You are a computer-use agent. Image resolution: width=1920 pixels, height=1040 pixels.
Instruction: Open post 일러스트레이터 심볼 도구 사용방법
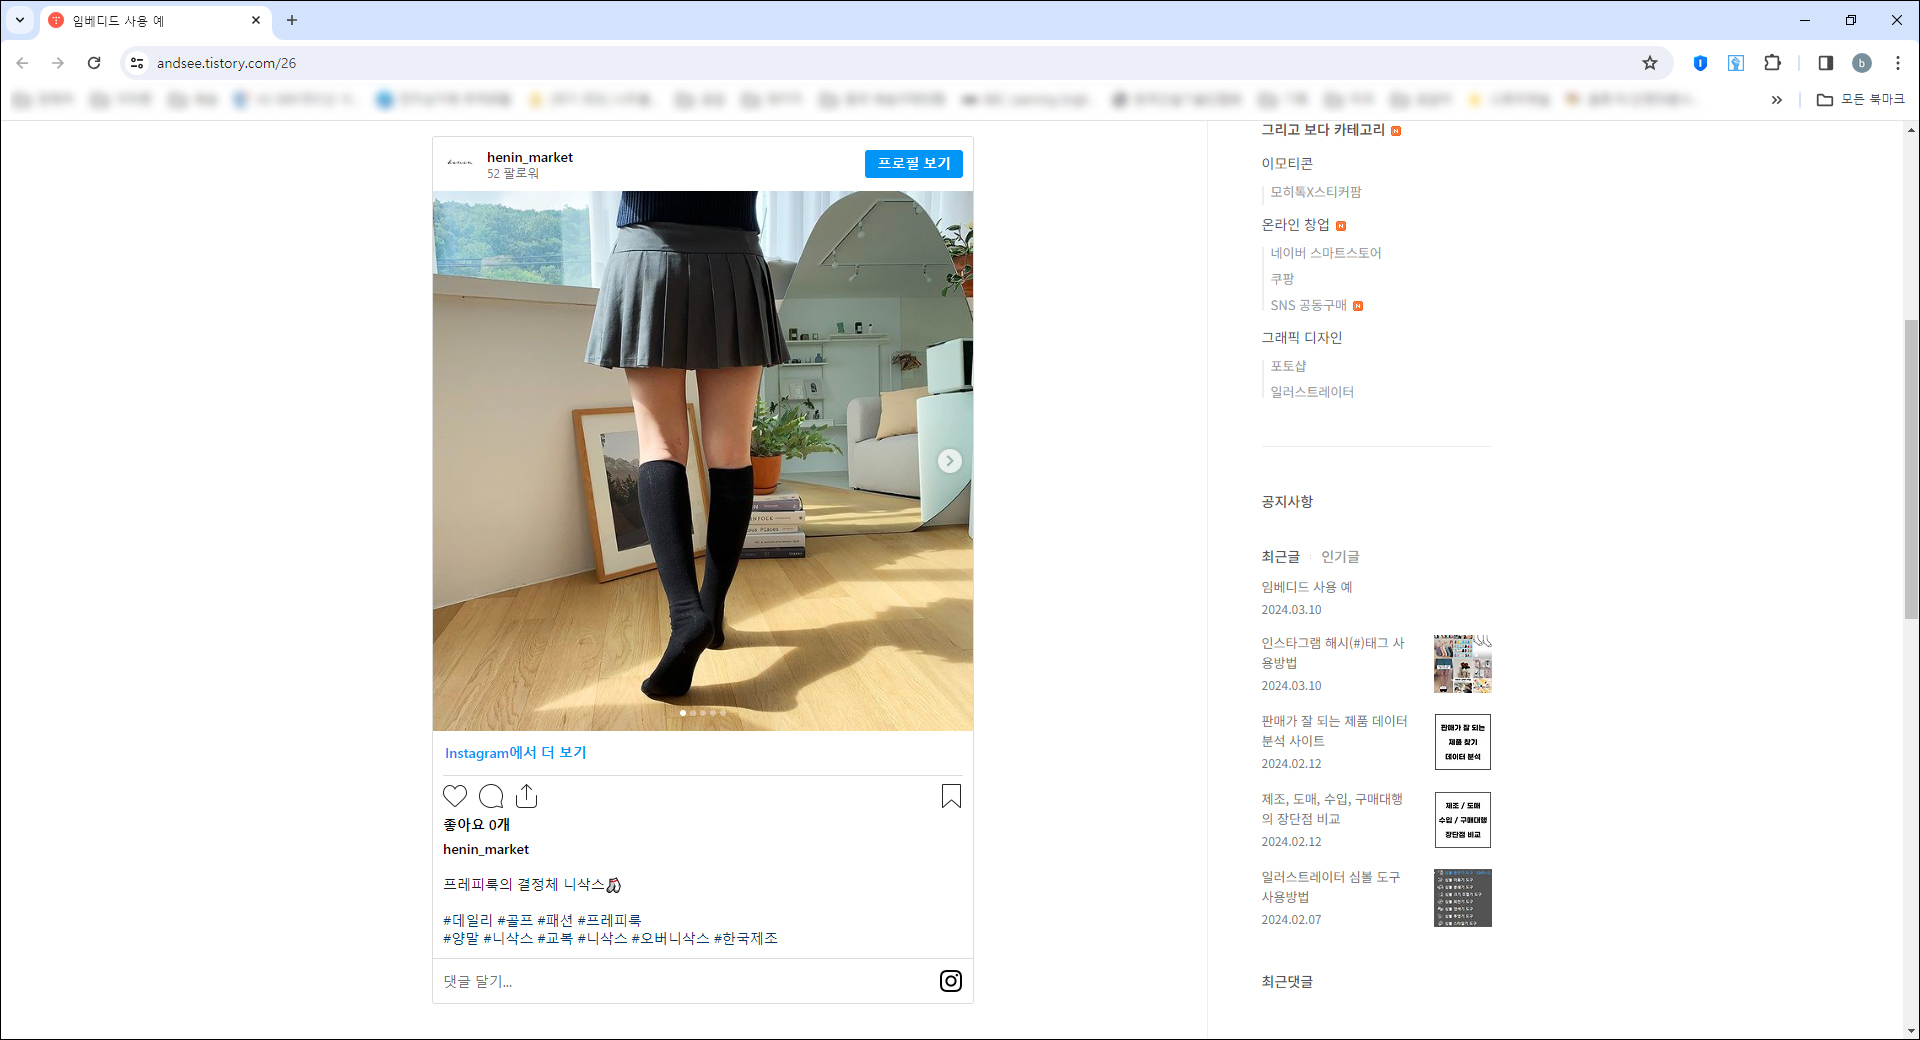click(1331, 887)
